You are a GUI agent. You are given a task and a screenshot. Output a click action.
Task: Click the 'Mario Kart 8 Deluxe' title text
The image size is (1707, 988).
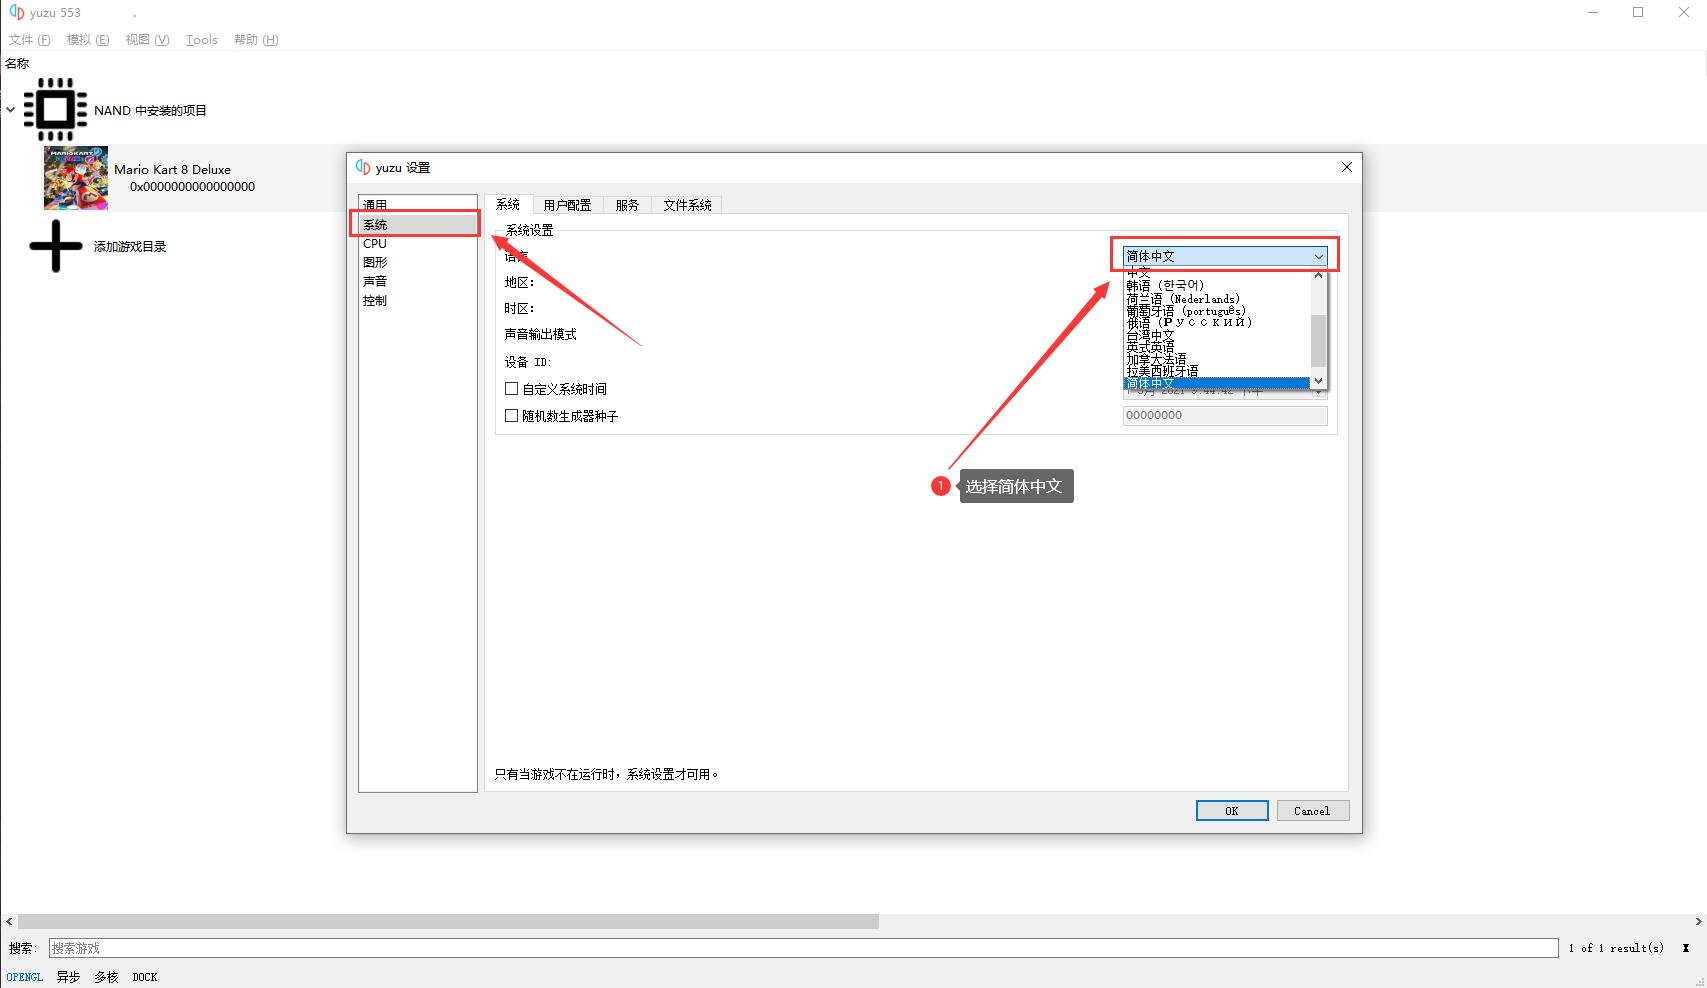tap(172, 169)
